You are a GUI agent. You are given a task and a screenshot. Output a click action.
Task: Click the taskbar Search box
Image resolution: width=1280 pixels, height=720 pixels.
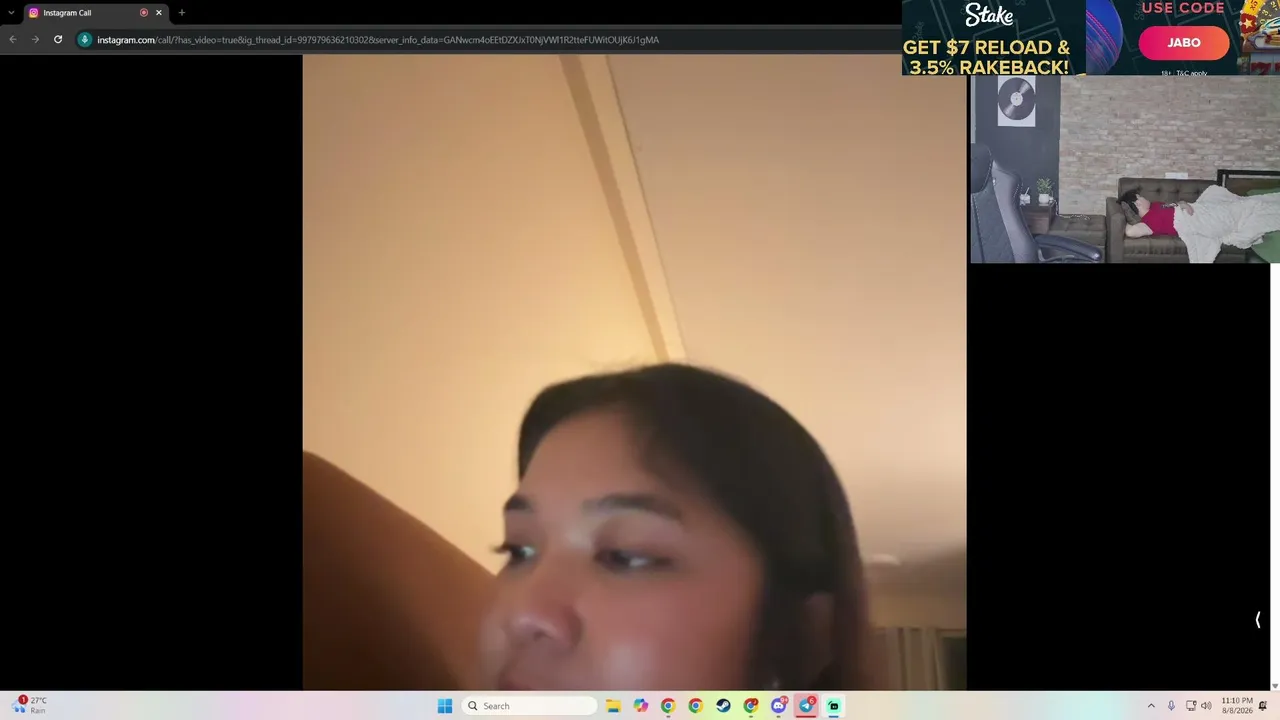pos(530,706)
